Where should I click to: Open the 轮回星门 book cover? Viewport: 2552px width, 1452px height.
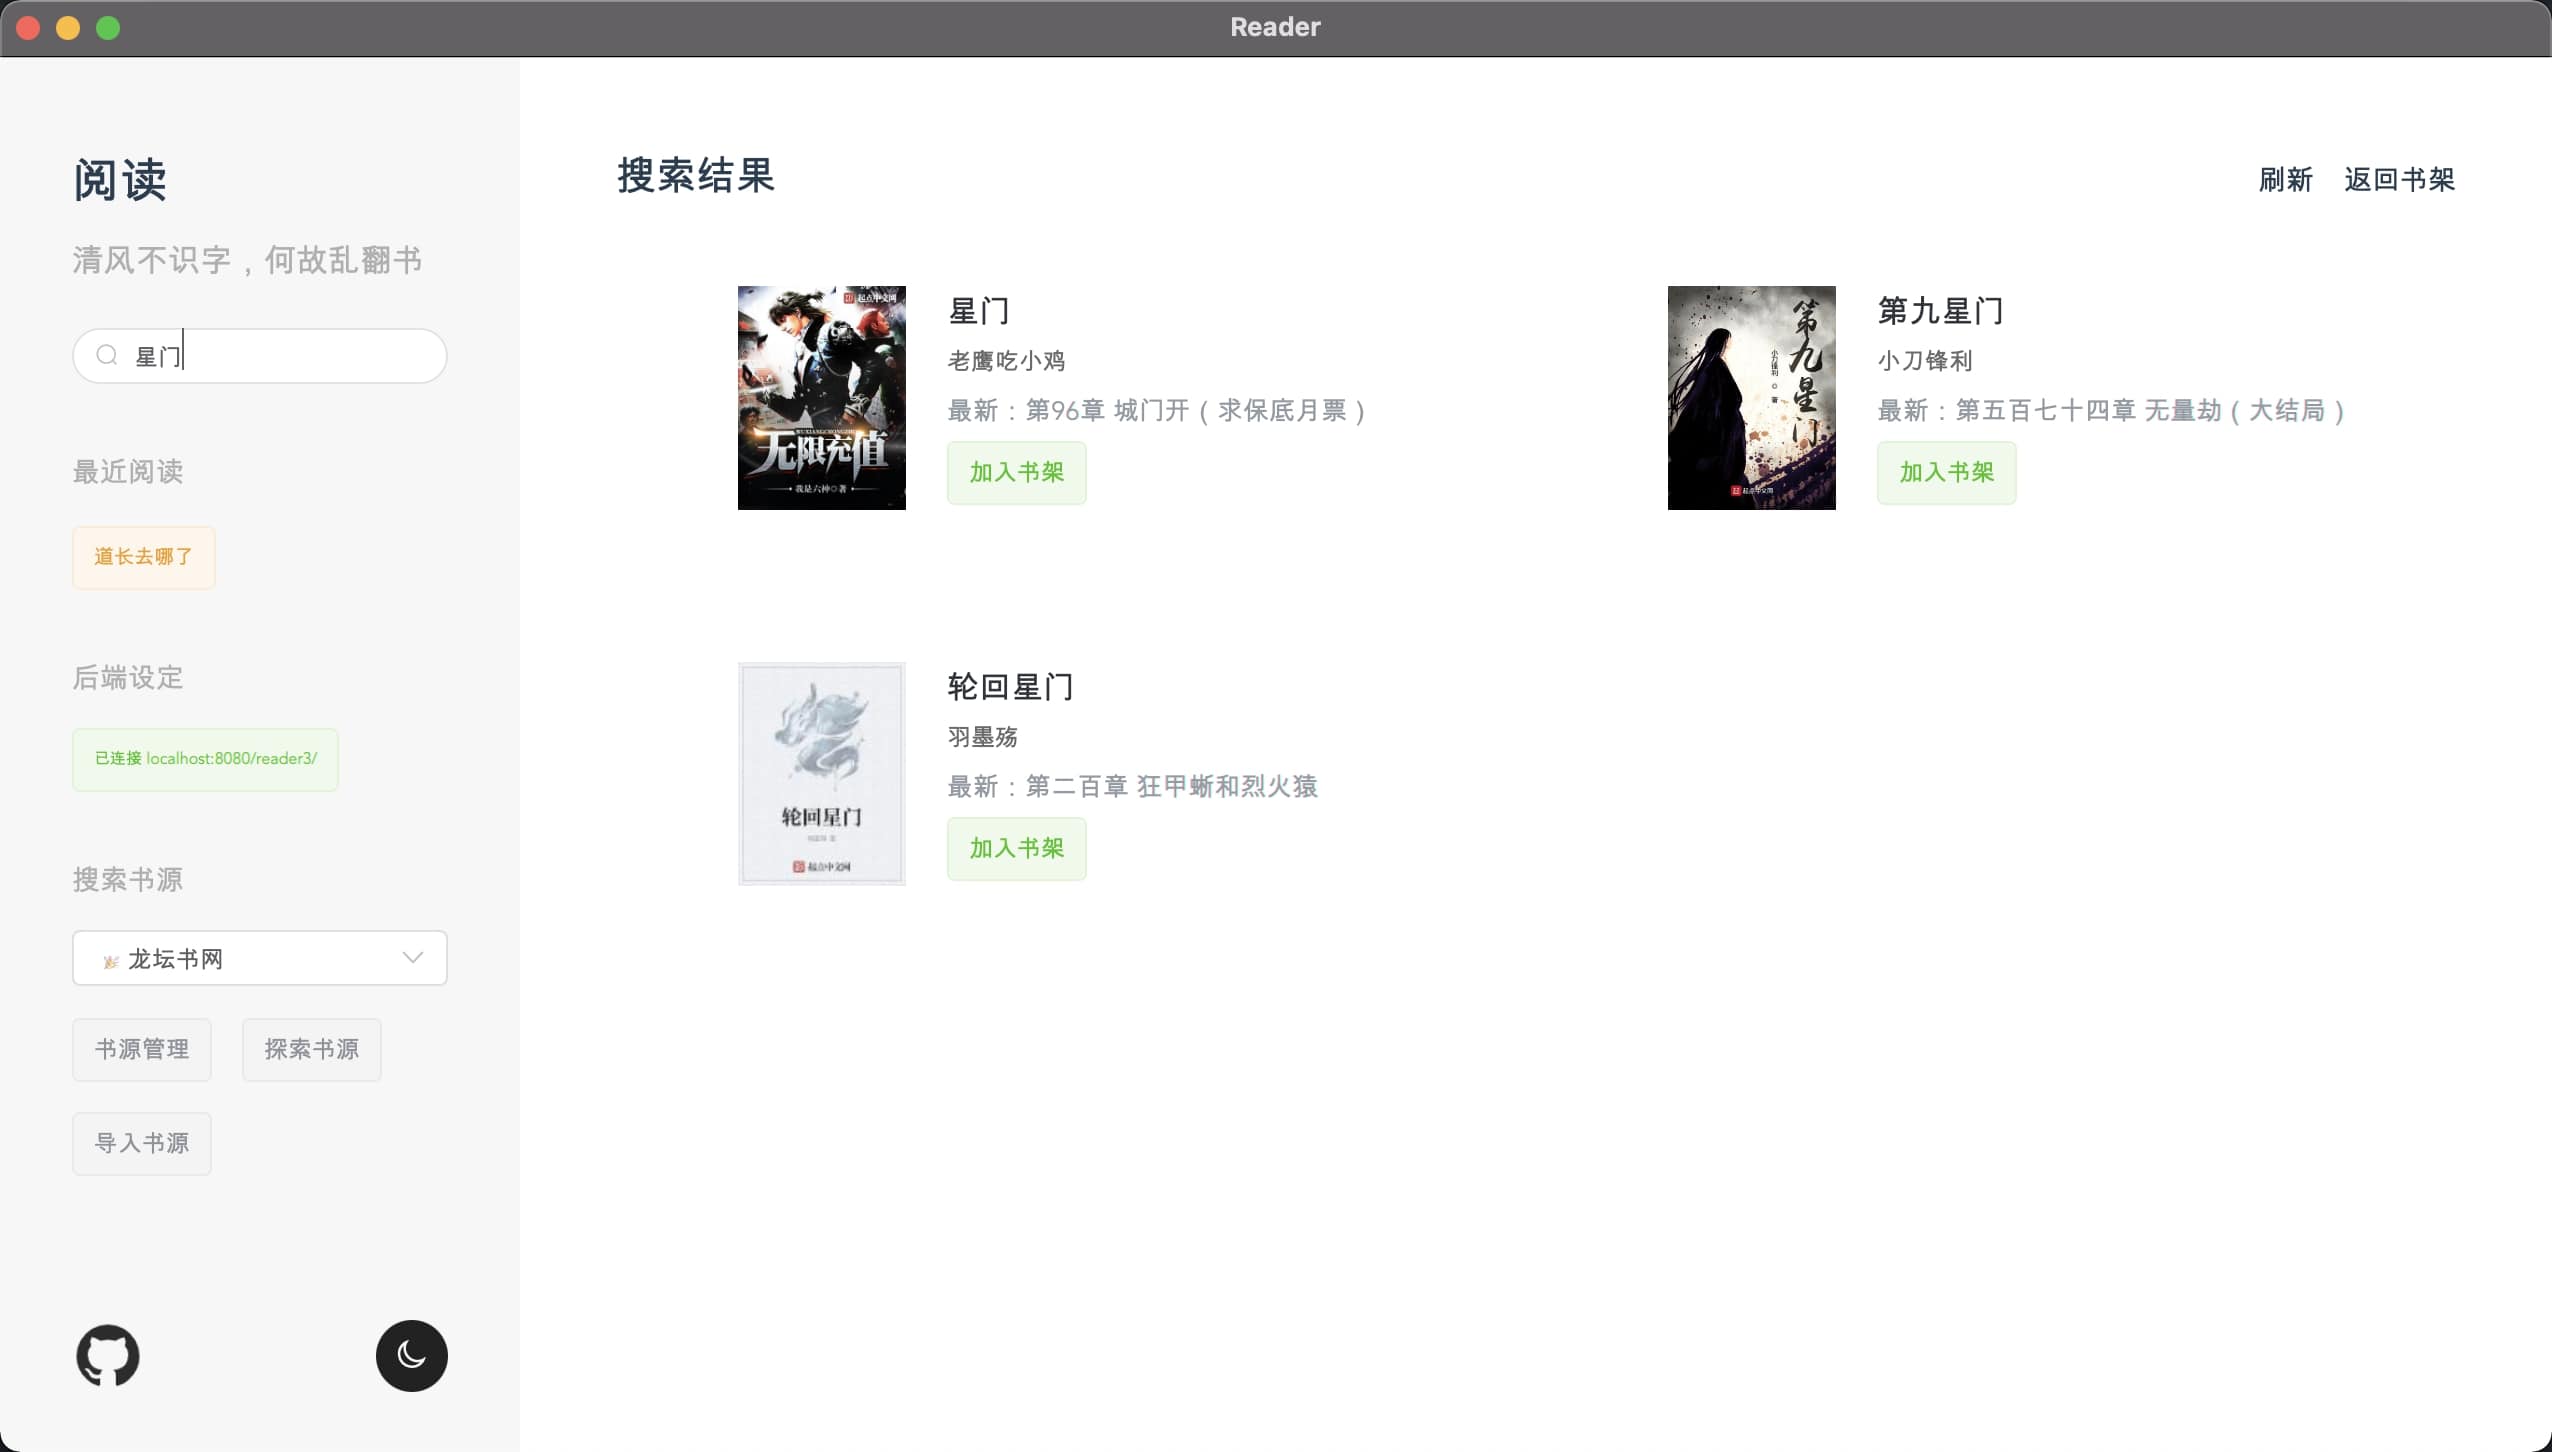click(821, 773)
